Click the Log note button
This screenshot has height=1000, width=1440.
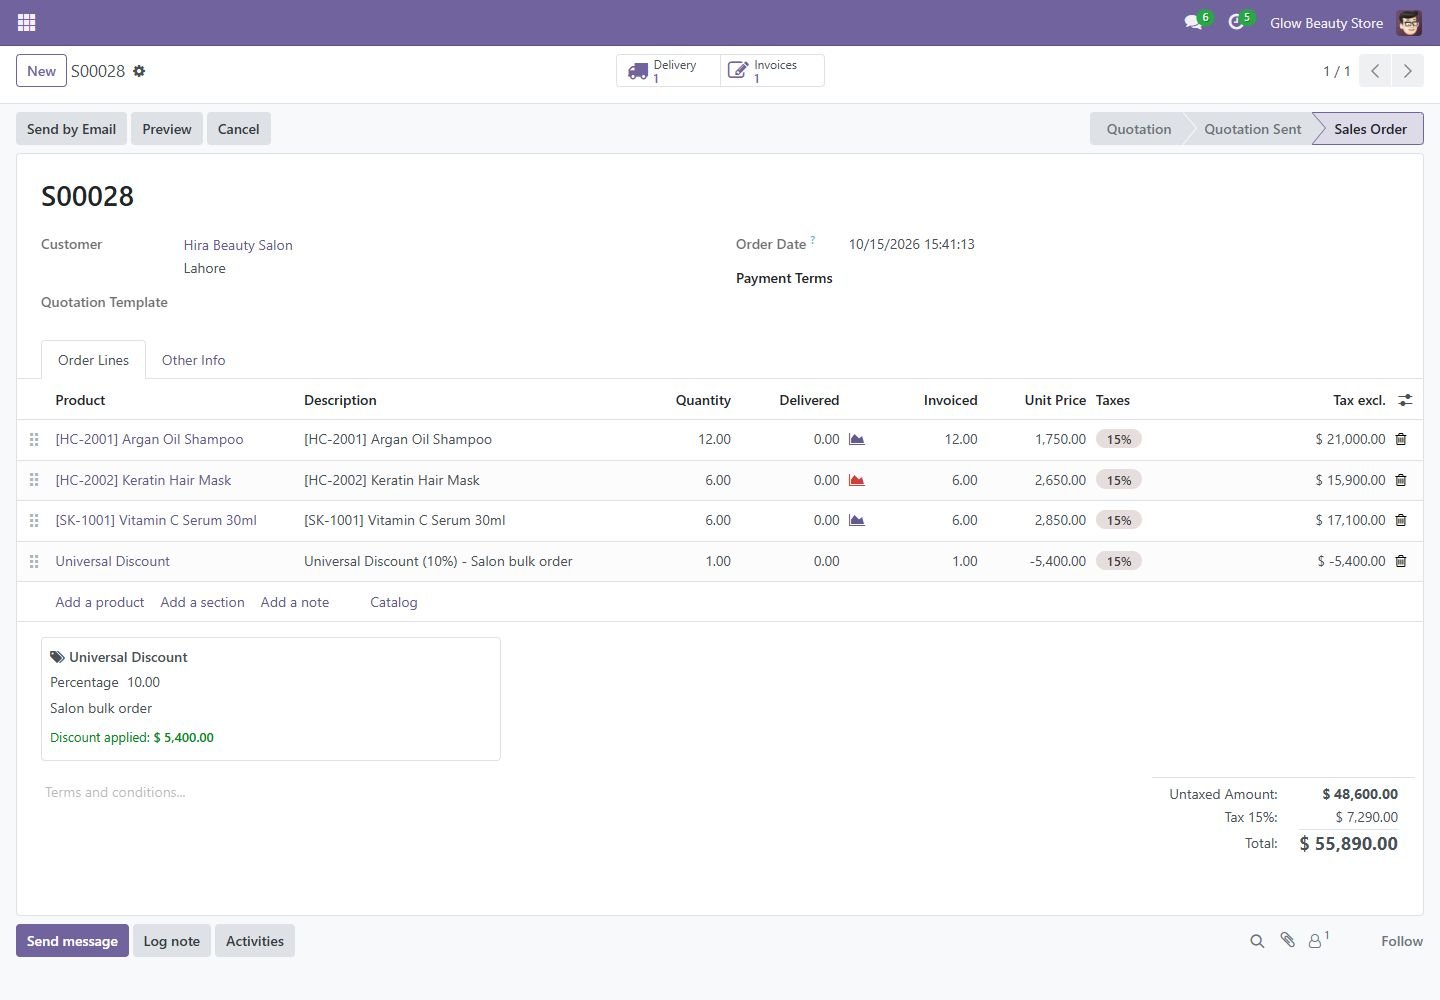click(x=172, y=941)
